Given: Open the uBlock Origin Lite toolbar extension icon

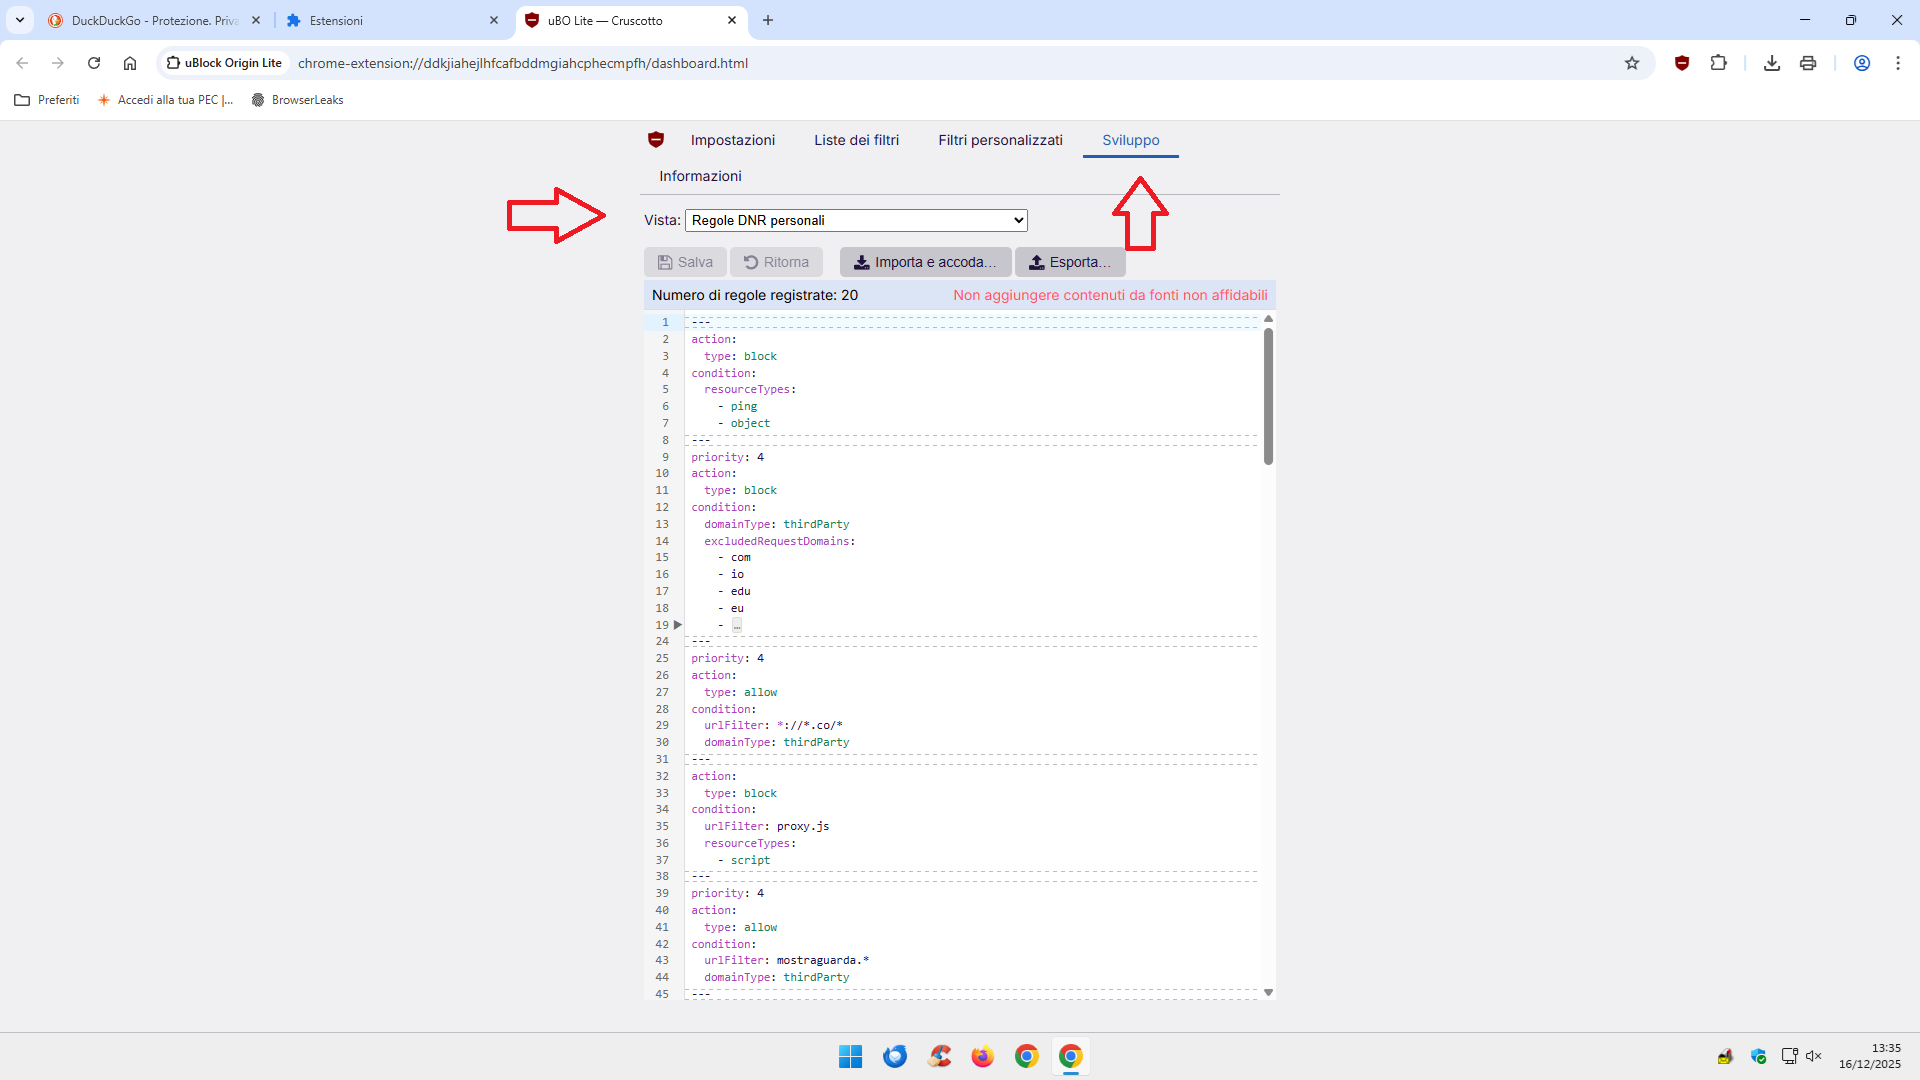Looking at the screenshot, I should click(1682, 63).
